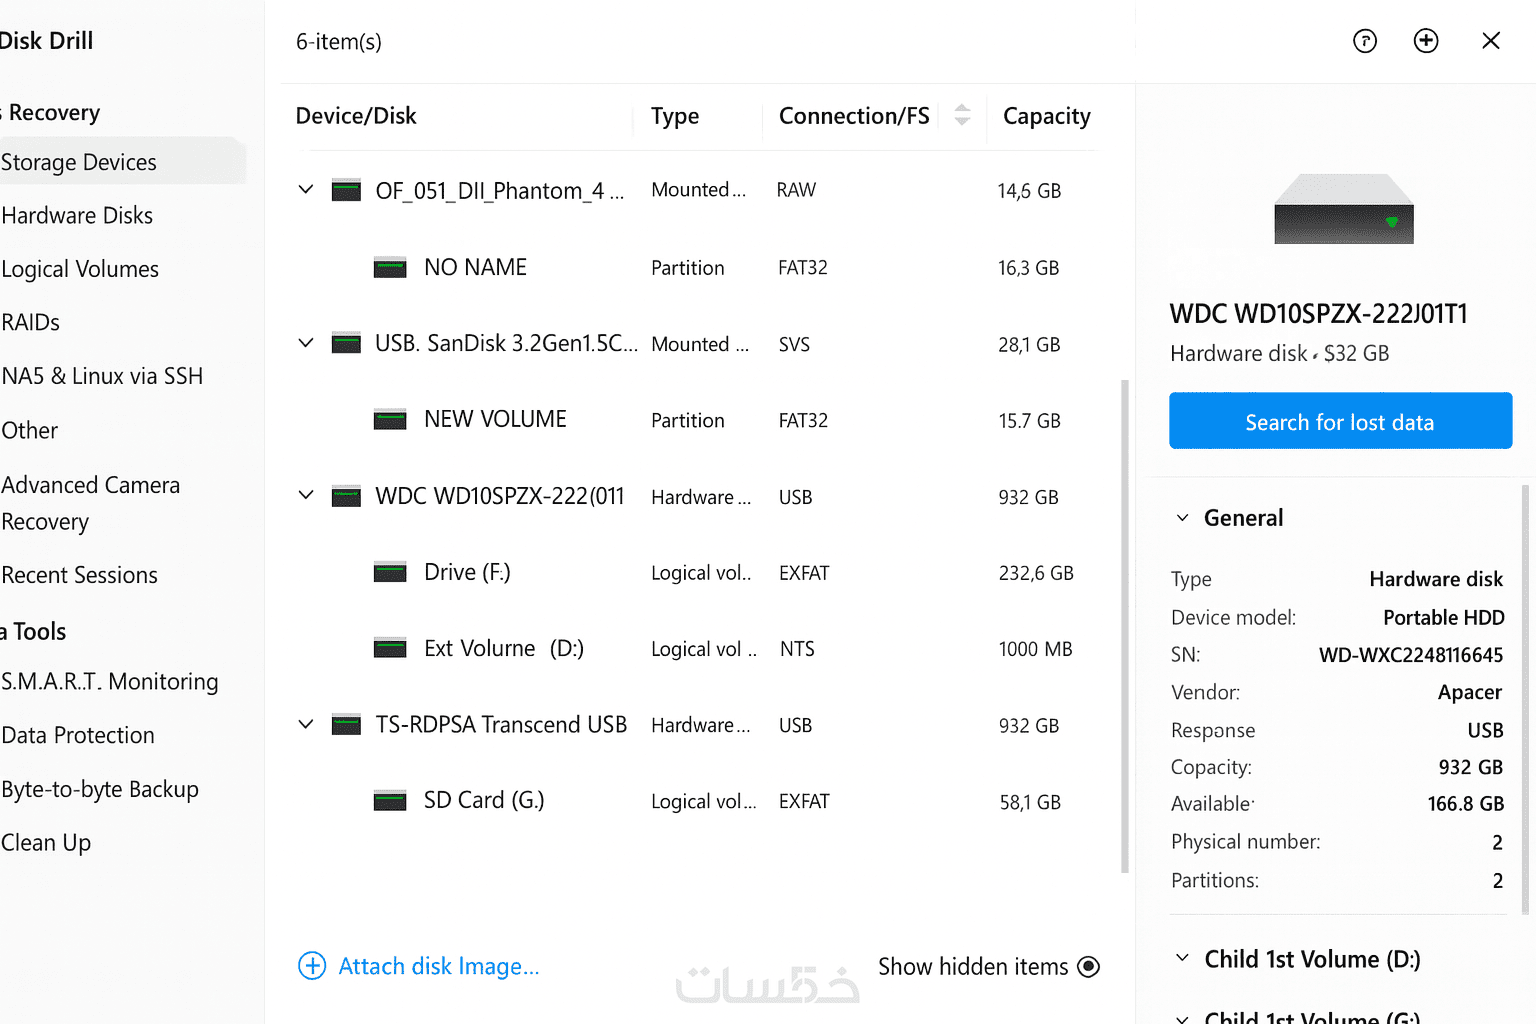The image size is (1536, 1024).
Task: Open Recent Sessions in sidebar
Action: pos(79,575)
